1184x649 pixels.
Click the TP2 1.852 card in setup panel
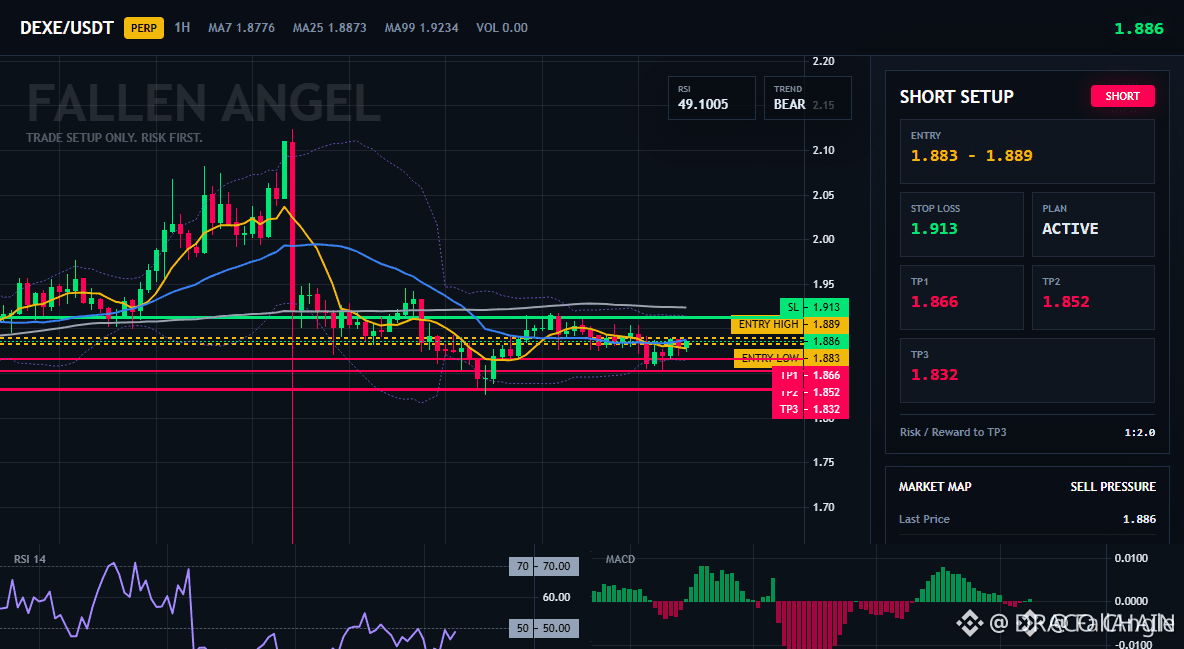[x=1093, y=297]
